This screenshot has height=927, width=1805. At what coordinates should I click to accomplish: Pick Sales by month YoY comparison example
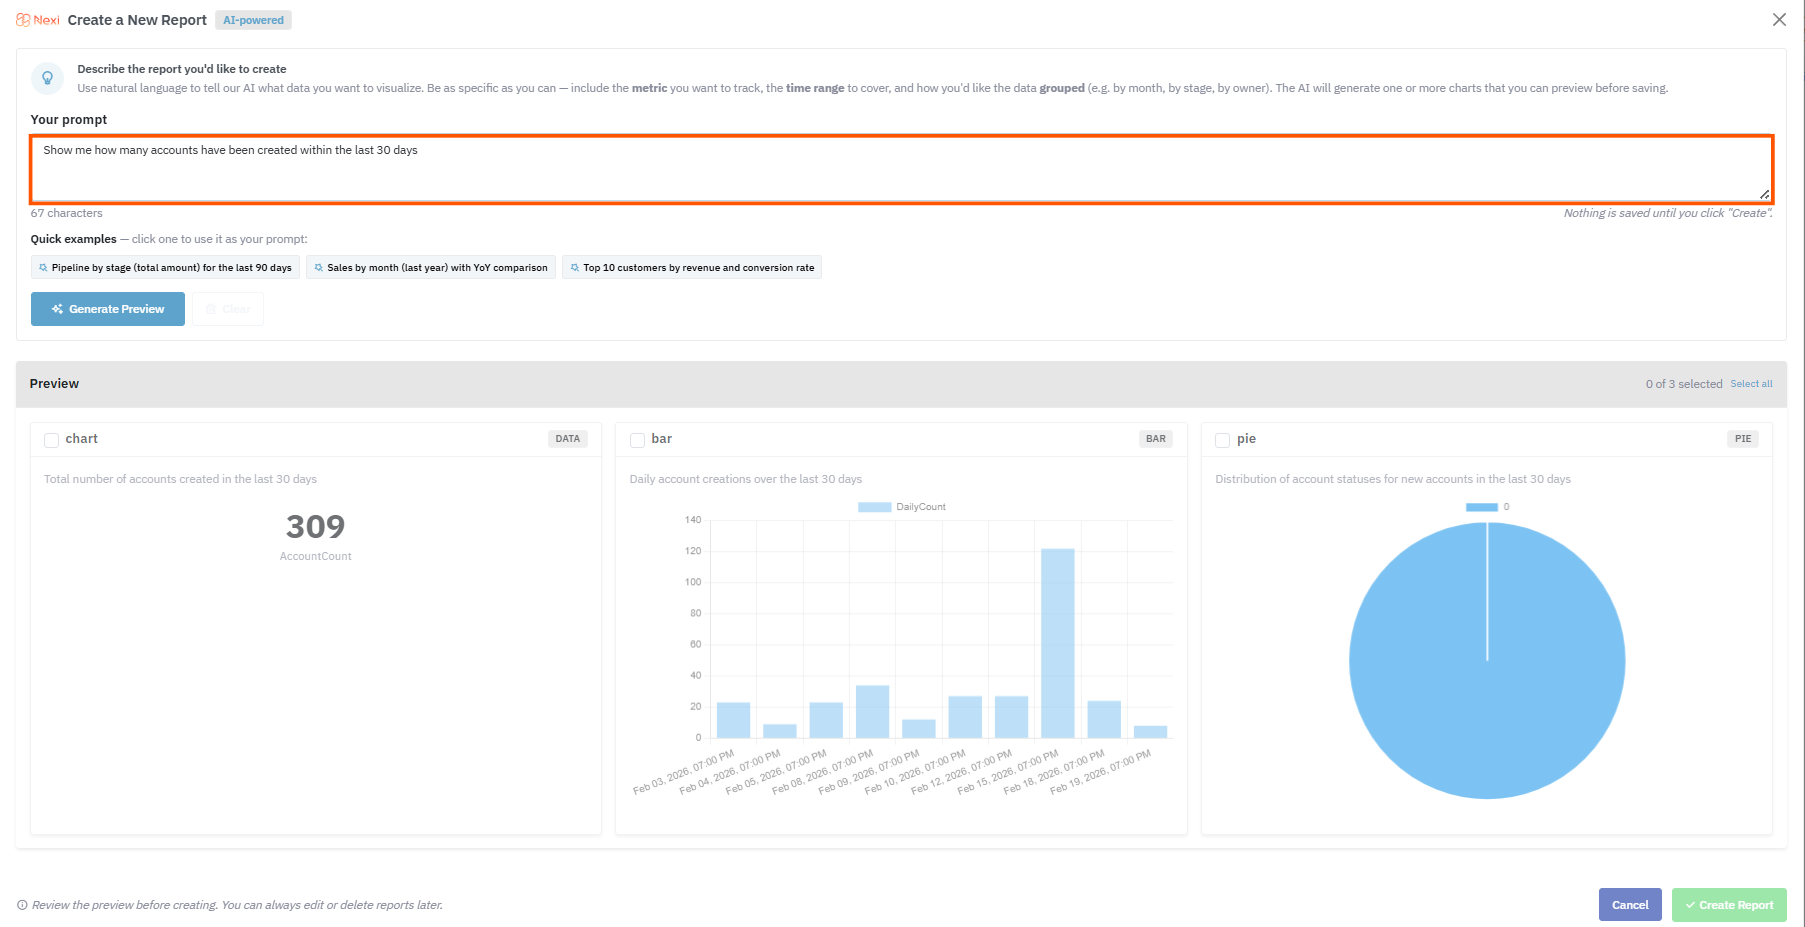point(431,268)
